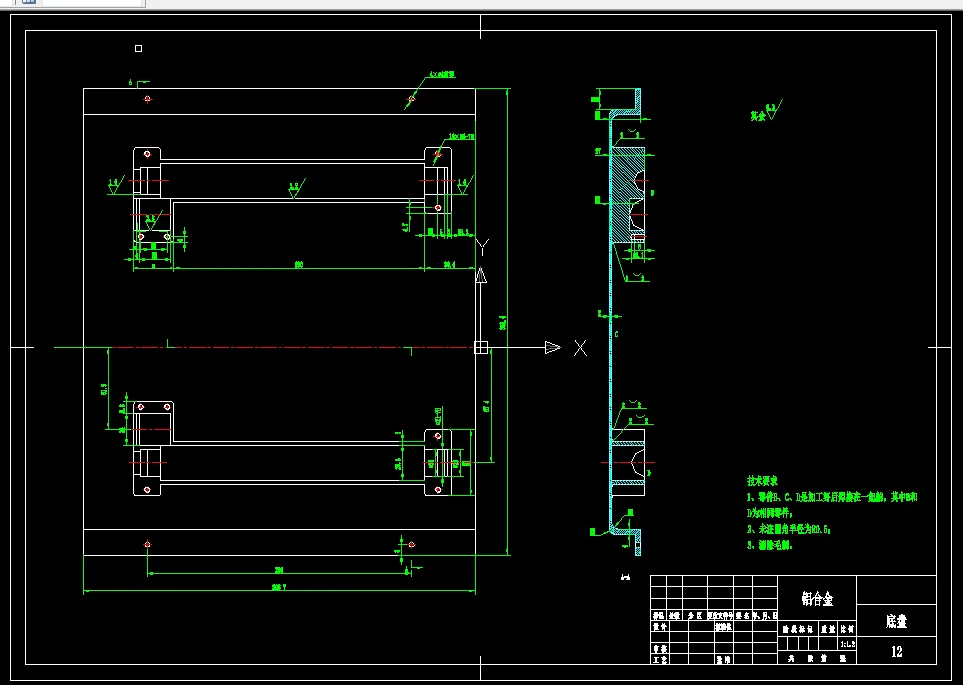Click the Y axis arrowhead of the UCS
The image size is (963, 685).
click(481, 275)
